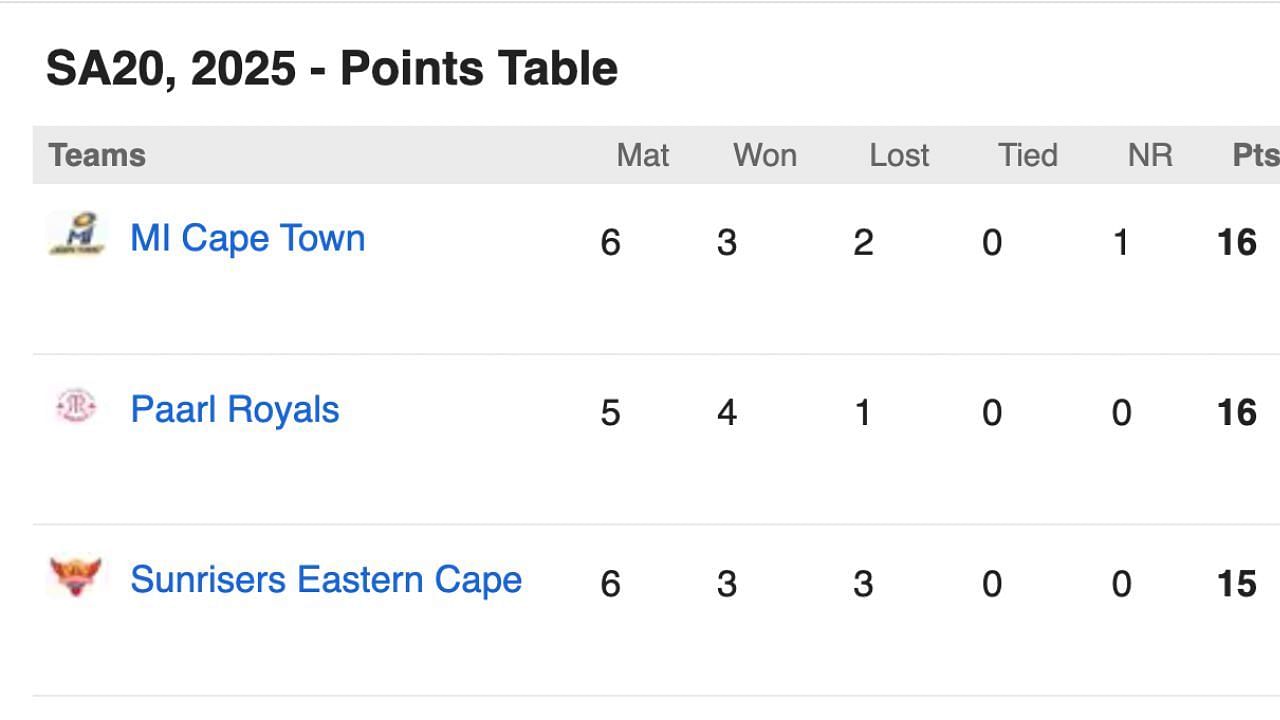The width and height of the screenshot is (1280, 720).
Task: Open the MI Cape Town team link
Action: coord(248,238)
